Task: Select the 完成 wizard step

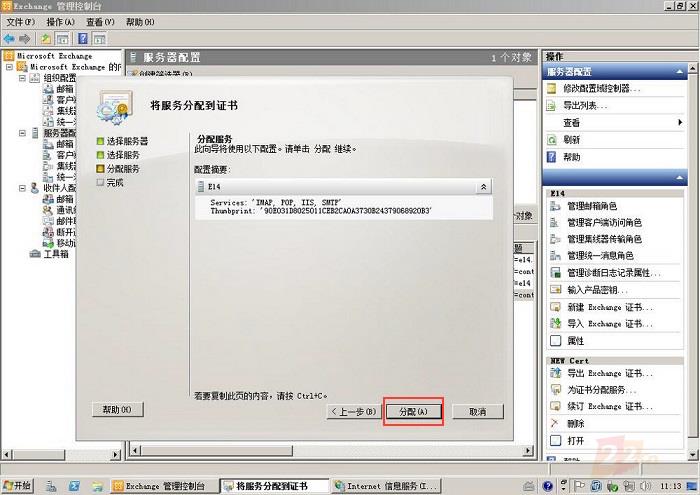Action: (110, 183)
